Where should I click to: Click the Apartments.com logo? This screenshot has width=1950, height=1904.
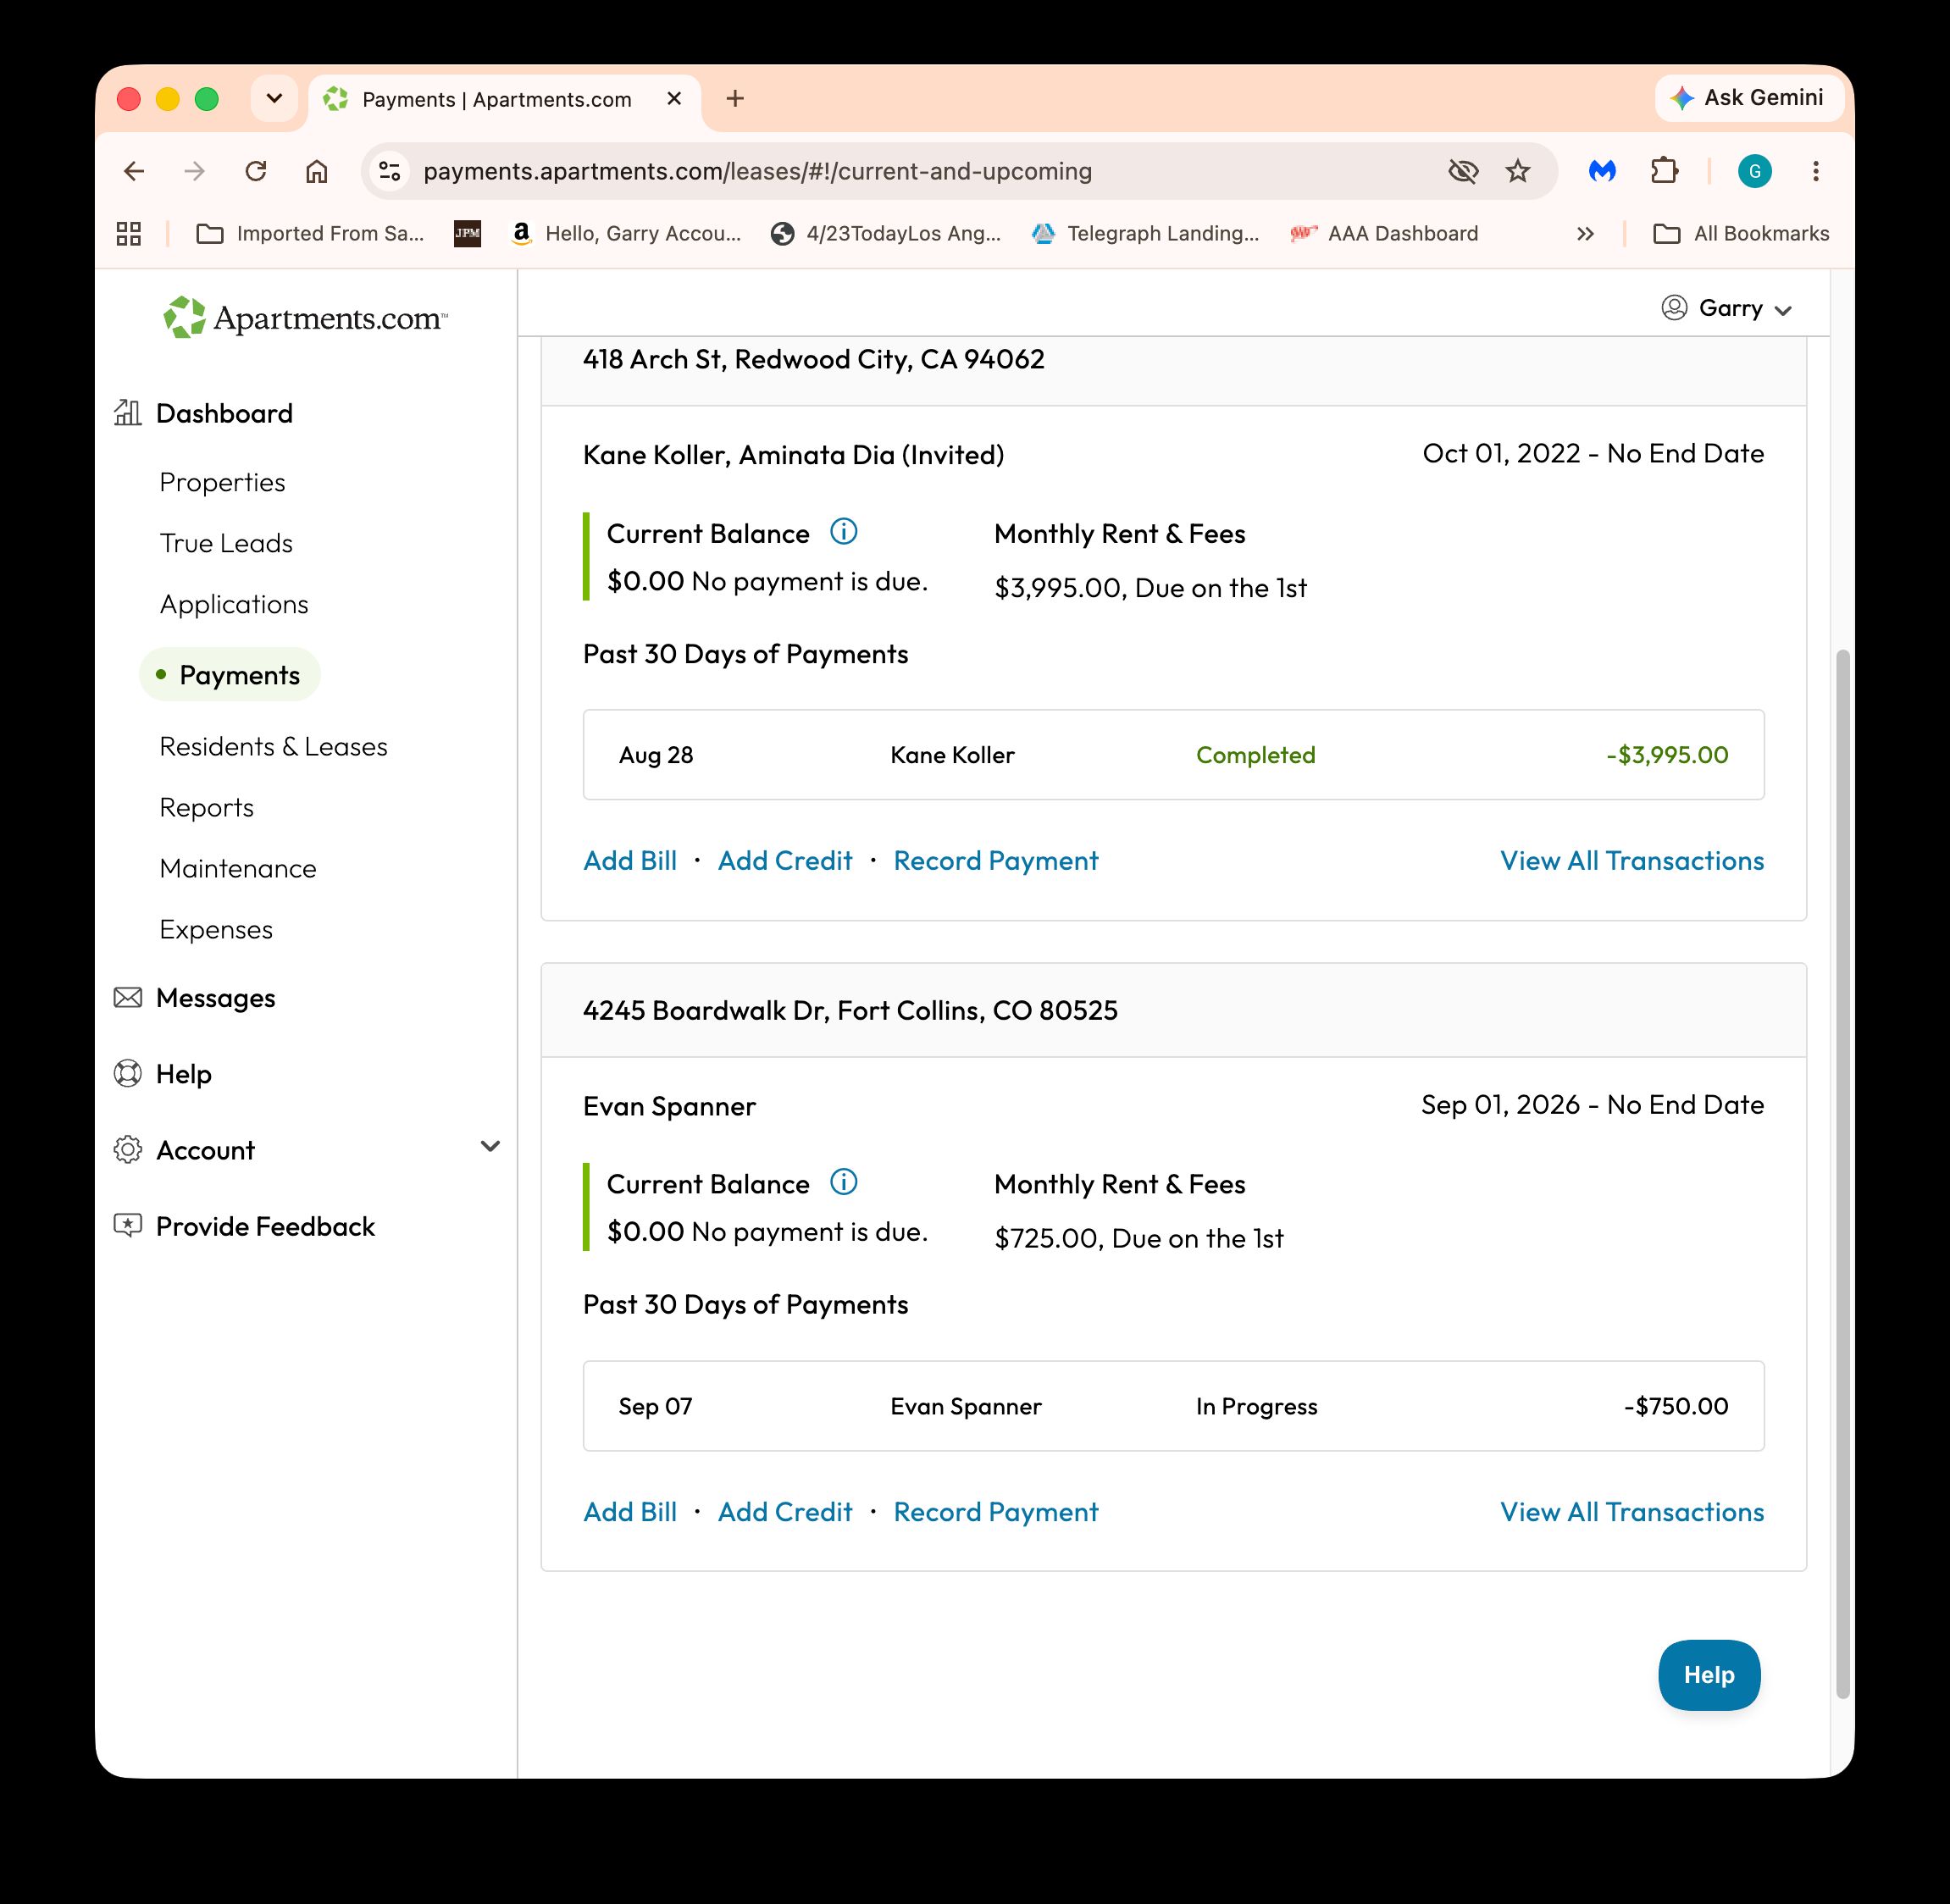click(305, 317)
